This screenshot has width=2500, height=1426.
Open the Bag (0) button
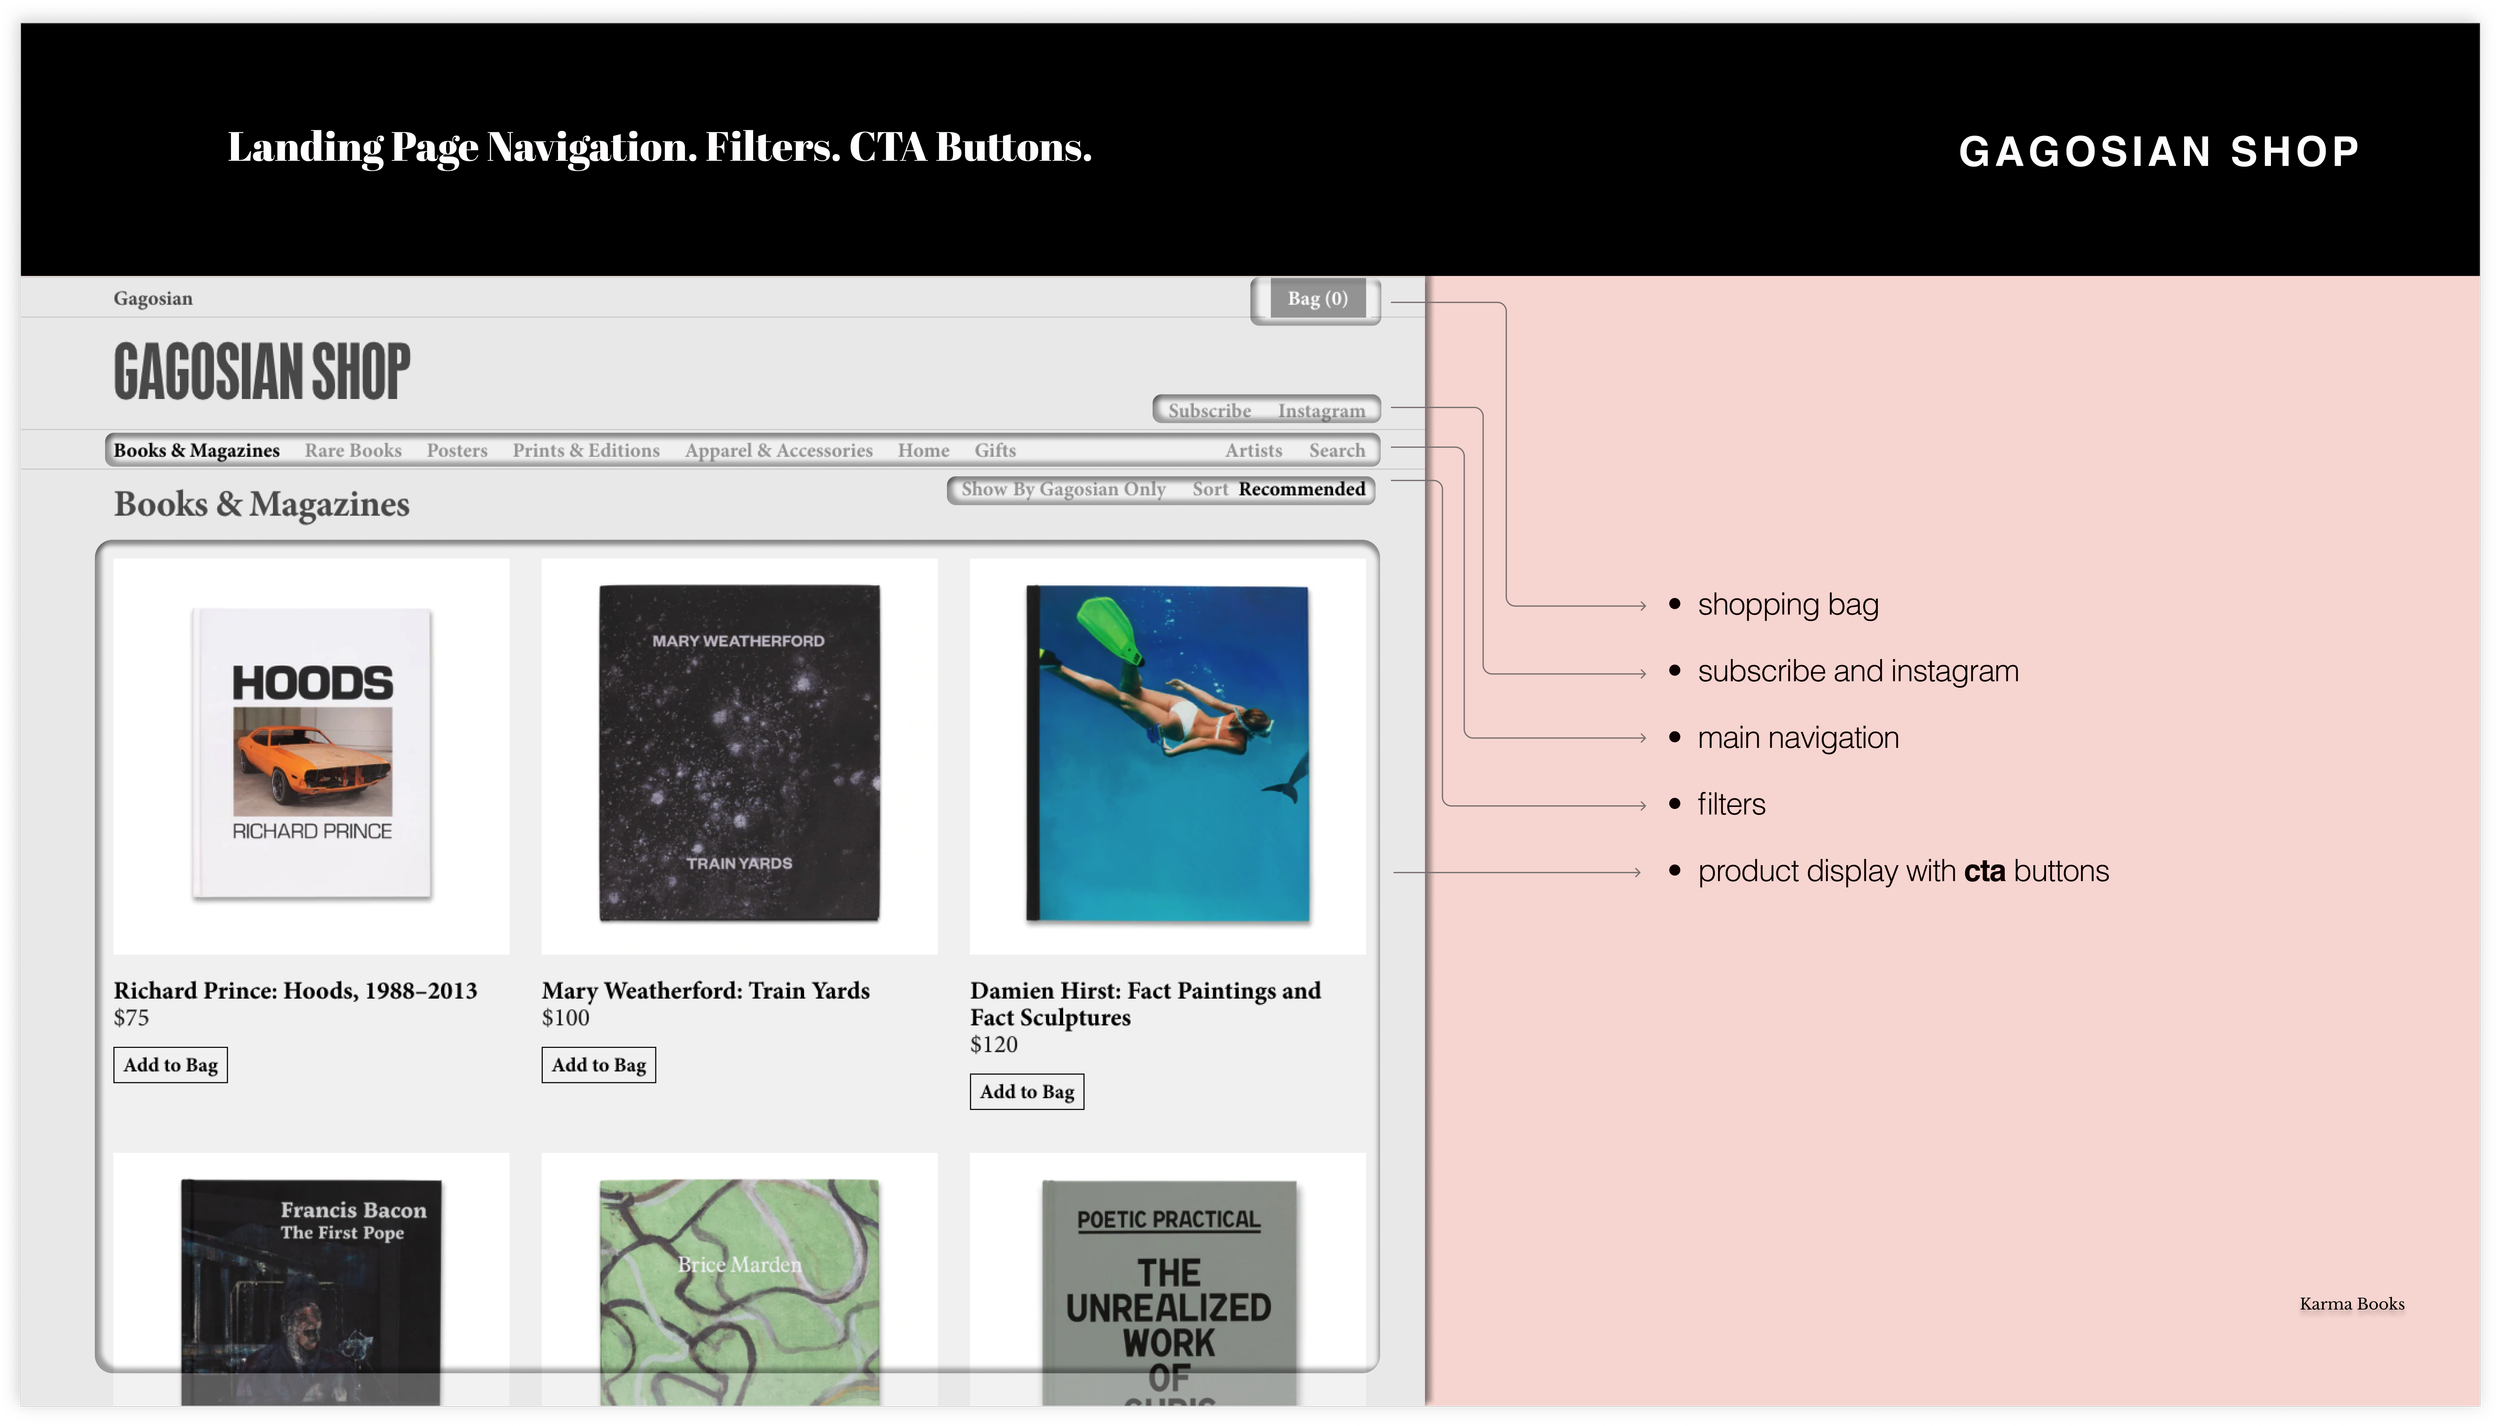coord(1317,299)
